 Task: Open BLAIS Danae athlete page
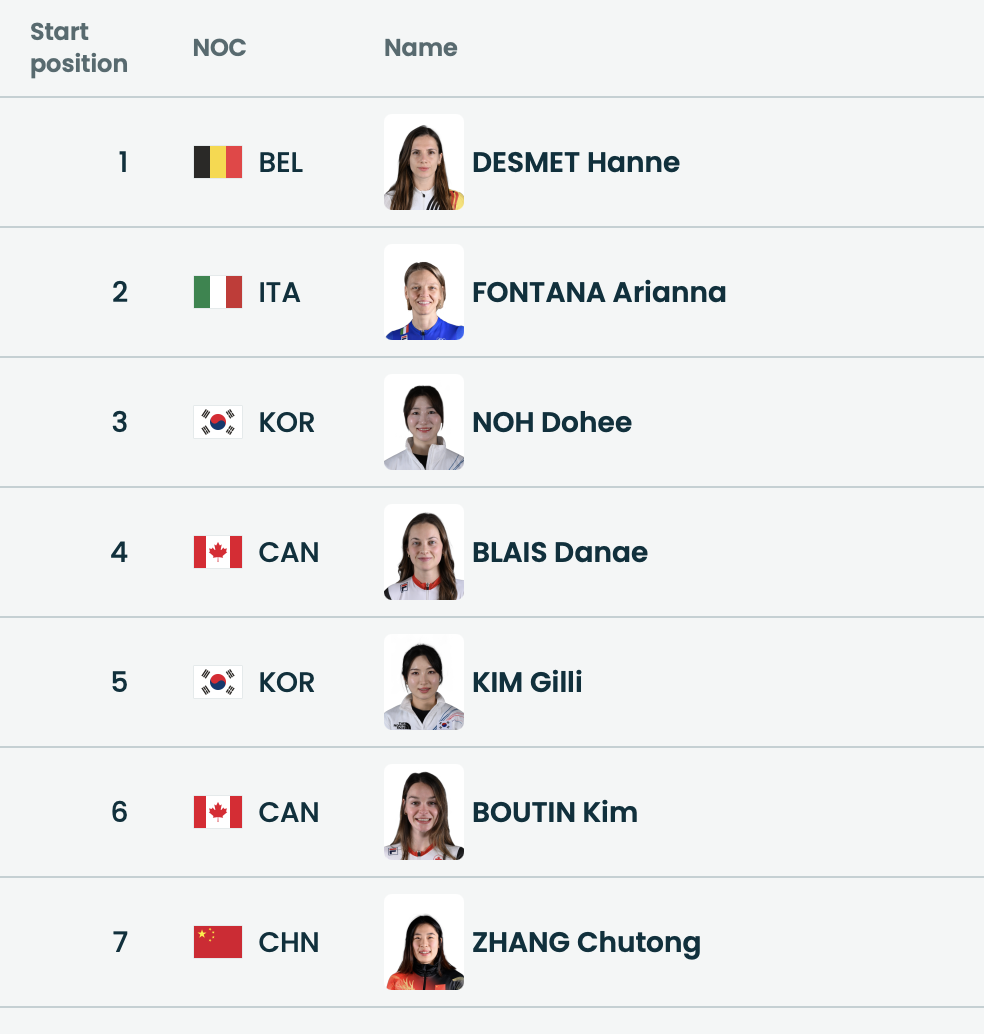[560, 552]
